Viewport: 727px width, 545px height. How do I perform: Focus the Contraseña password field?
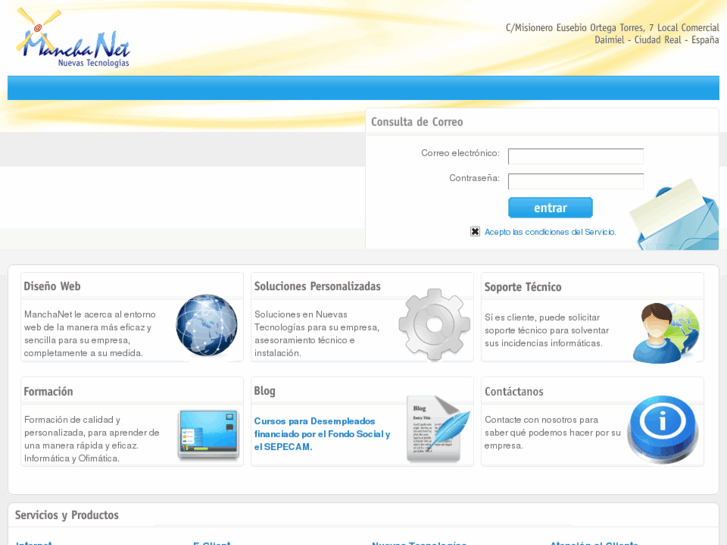575,181
